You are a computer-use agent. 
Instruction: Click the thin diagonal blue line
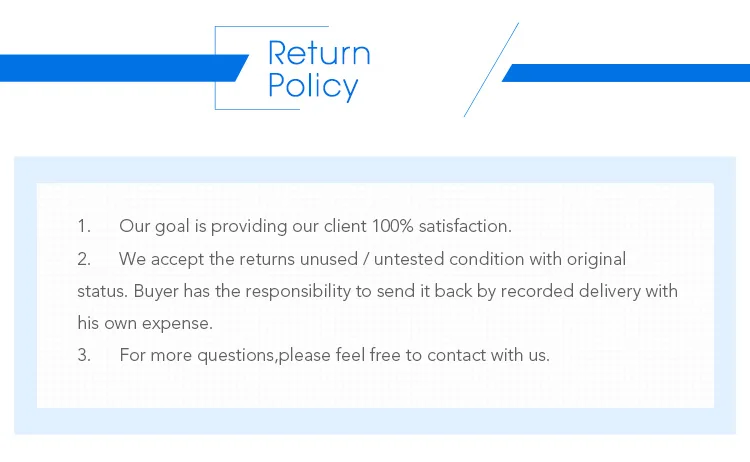(x=491, y=70)
